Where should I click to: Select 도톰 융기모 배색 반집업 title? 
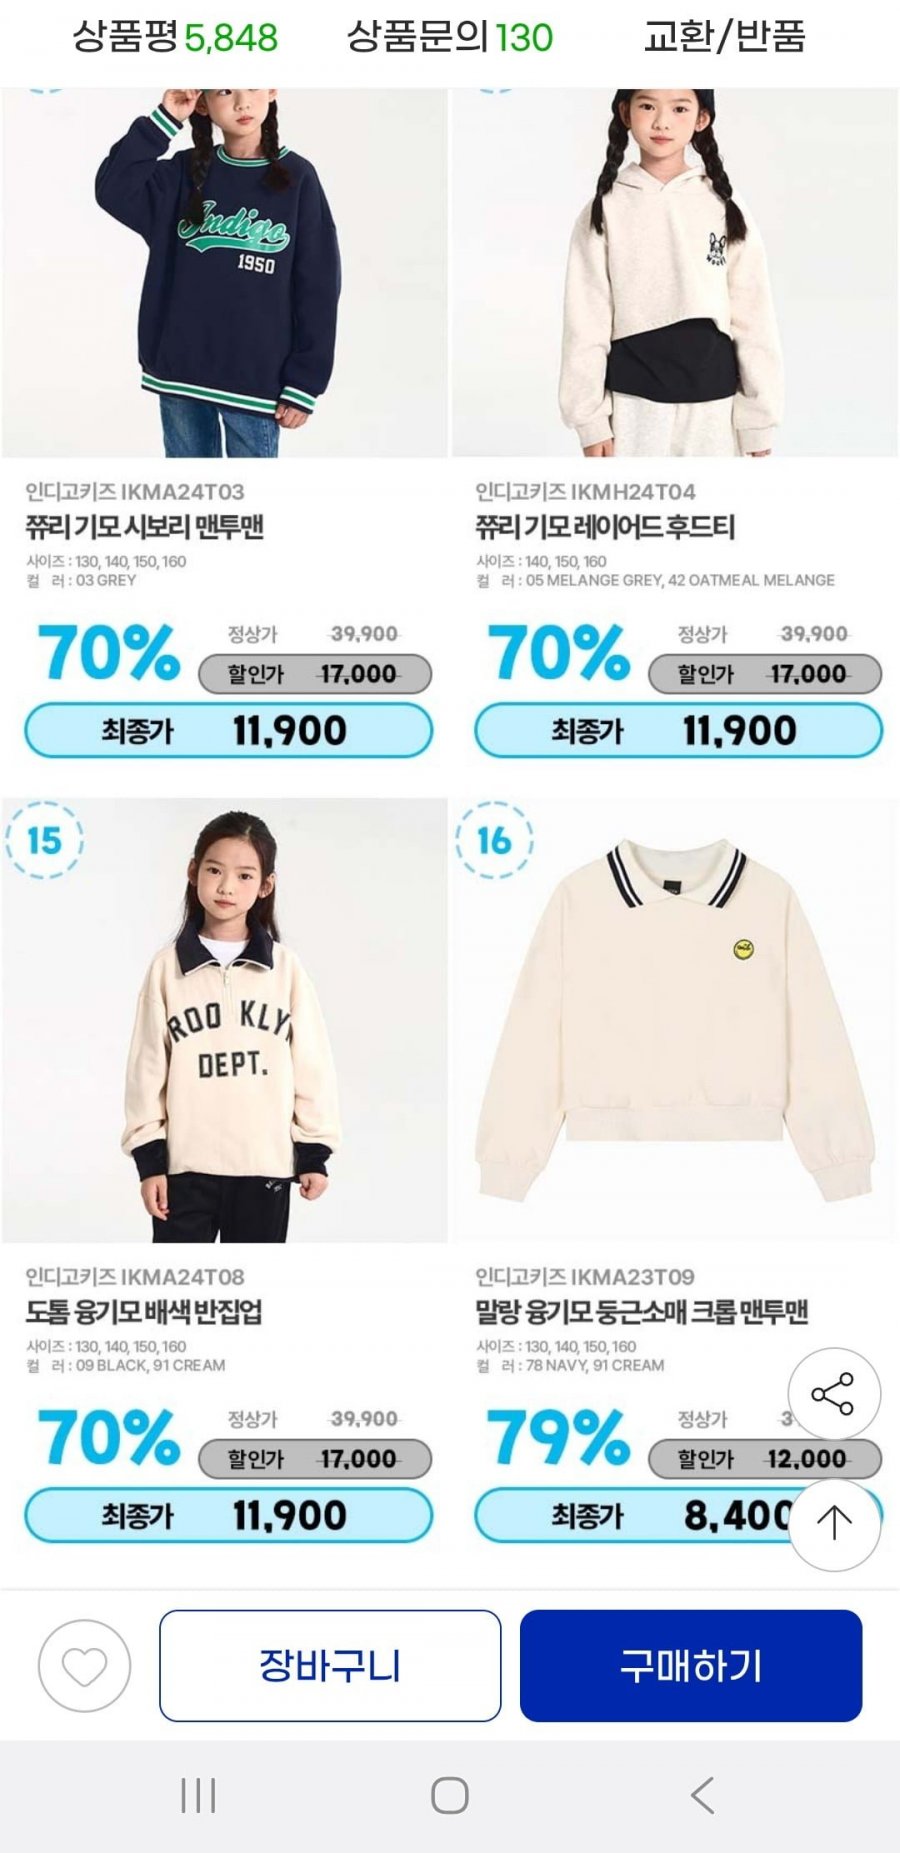pos(144,1312)
